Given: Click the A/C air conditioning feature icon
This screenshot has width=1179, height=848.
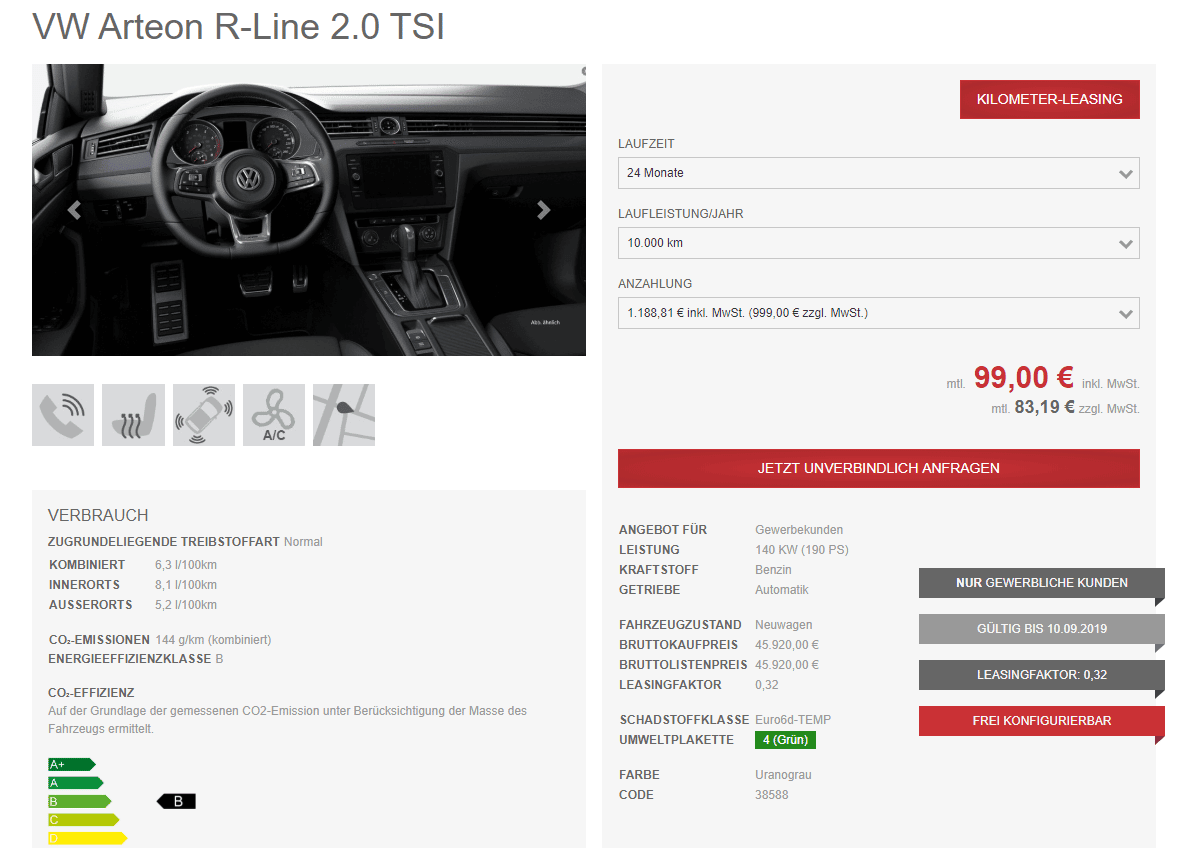Looking at the screenshot, I should coord(274,415).
